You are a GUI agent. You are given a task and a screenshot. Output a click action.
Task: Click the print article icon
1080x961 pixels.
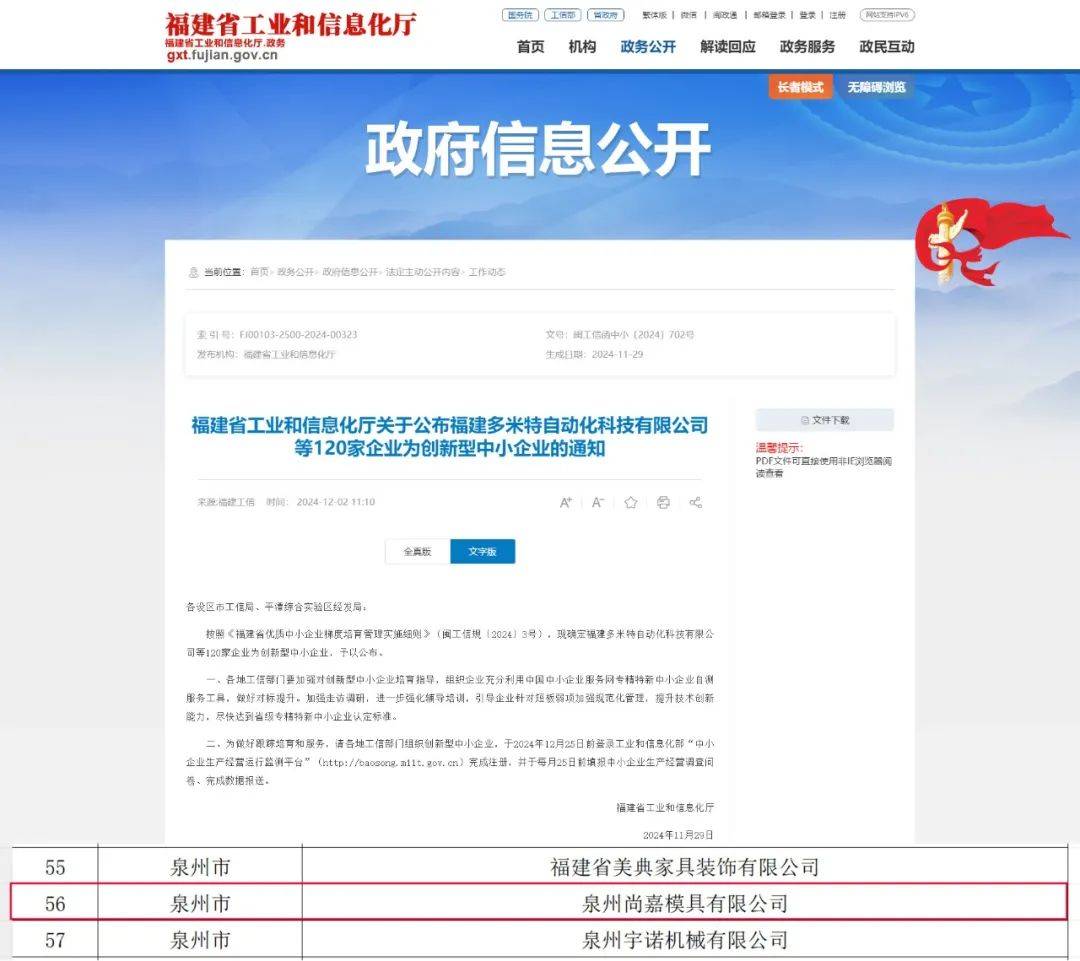(x=663, y=502)
